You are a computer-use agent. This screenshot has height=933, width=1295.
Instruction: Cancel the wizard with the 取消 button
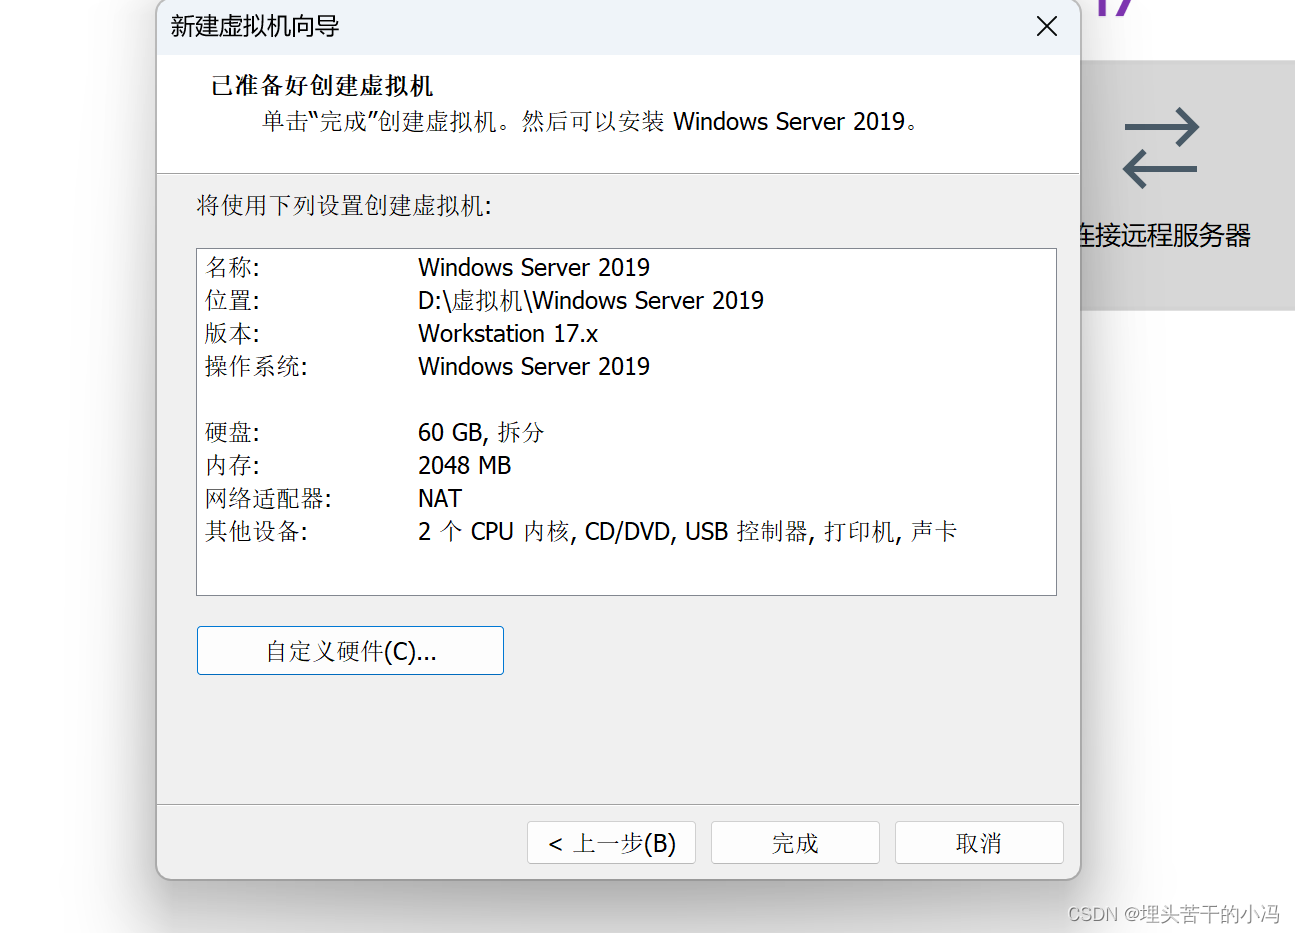[x=979, y=843]
